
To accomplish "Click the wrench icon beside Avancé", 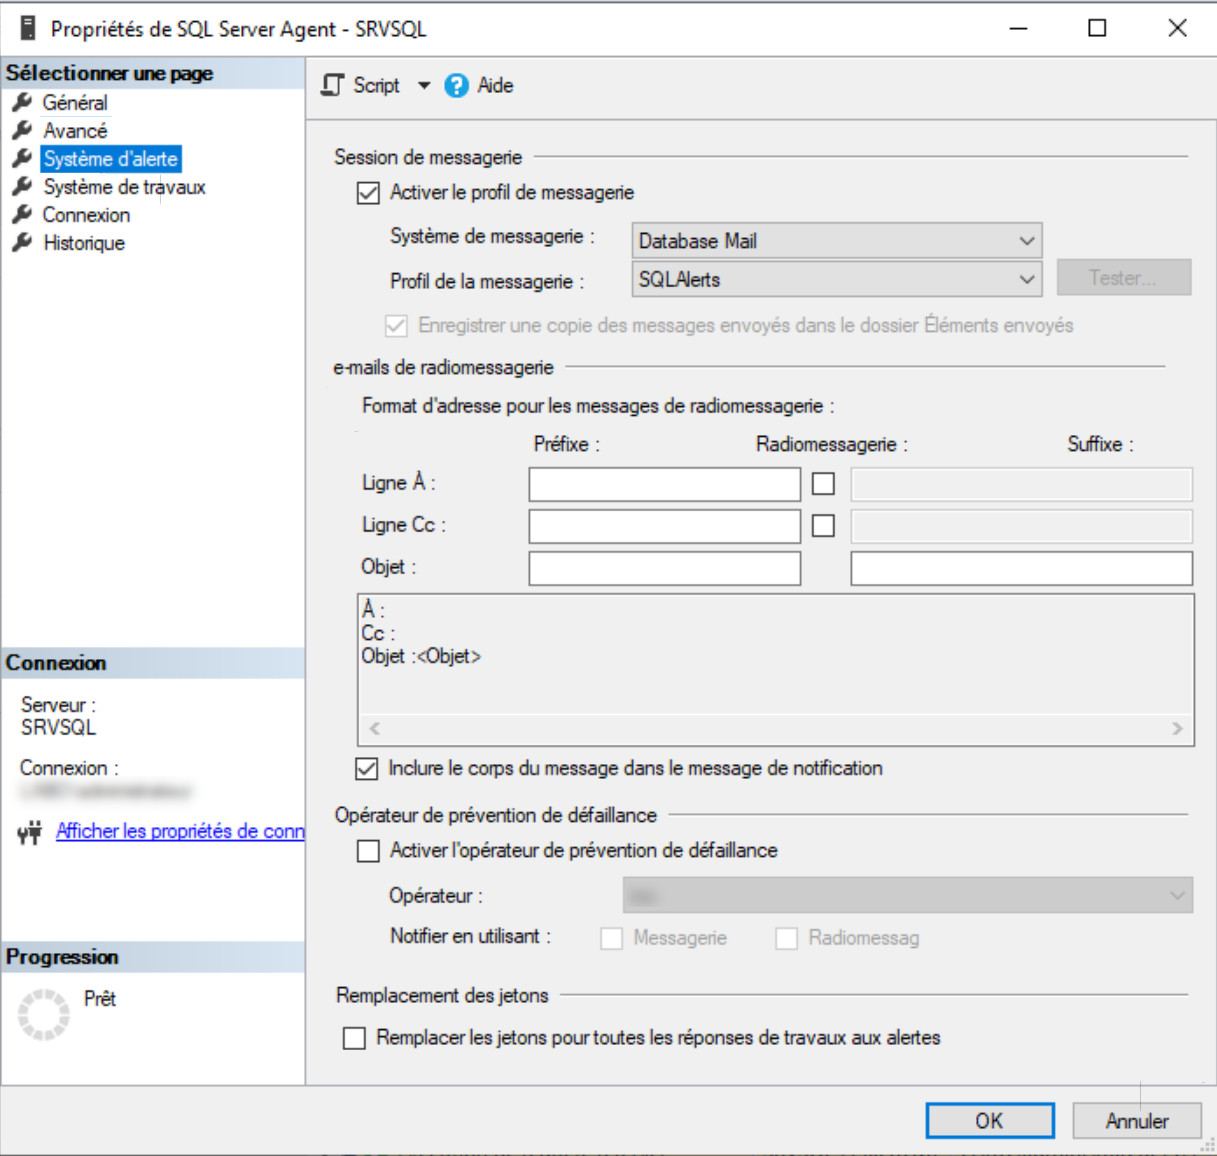I will [x=22, y=130].
